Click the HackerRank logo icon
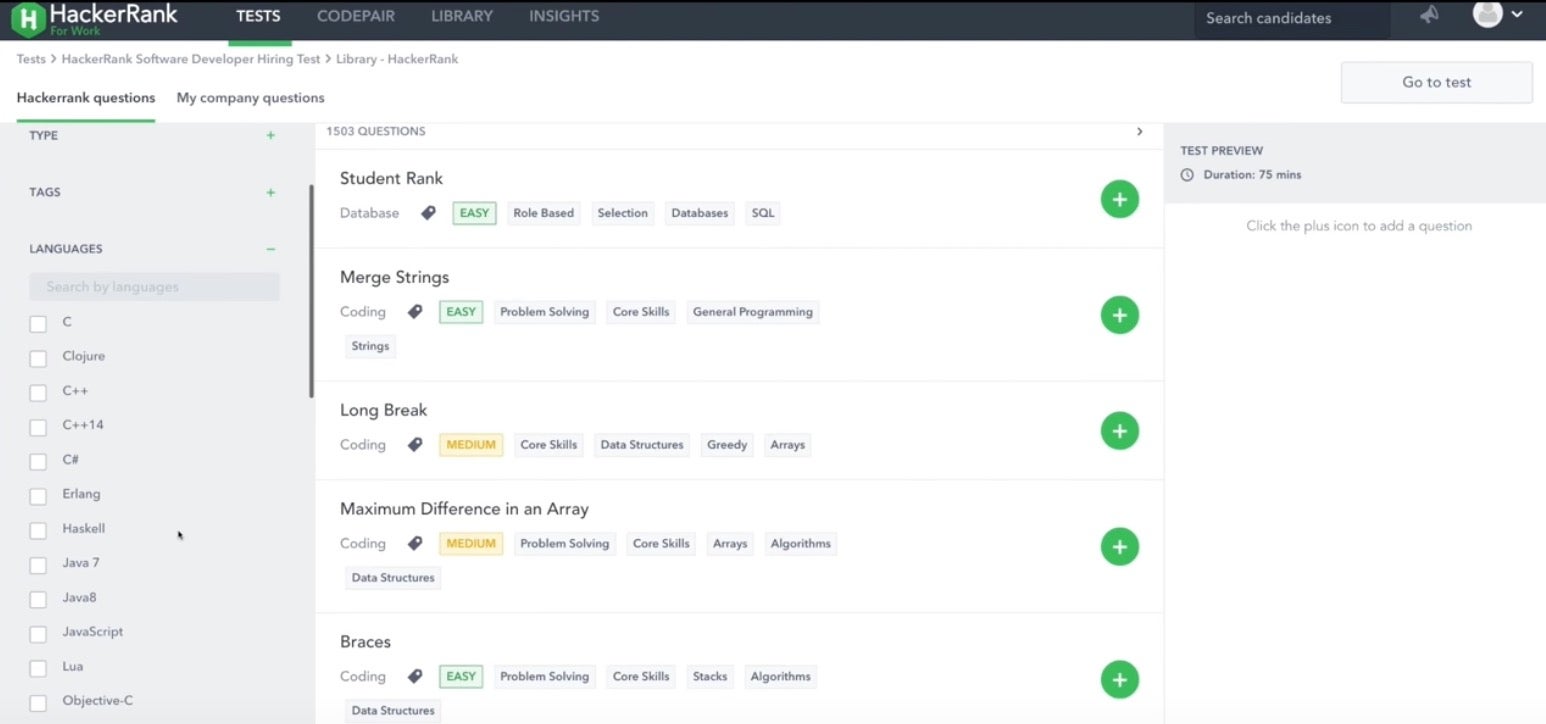 click(27, 18)
